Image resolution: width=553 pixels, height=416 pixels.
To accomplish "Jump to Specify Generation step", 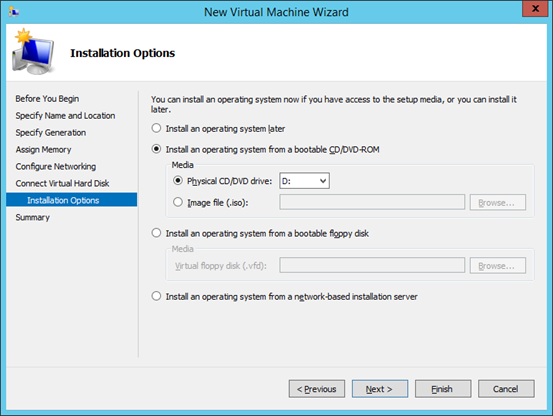I will pos(51,133).
